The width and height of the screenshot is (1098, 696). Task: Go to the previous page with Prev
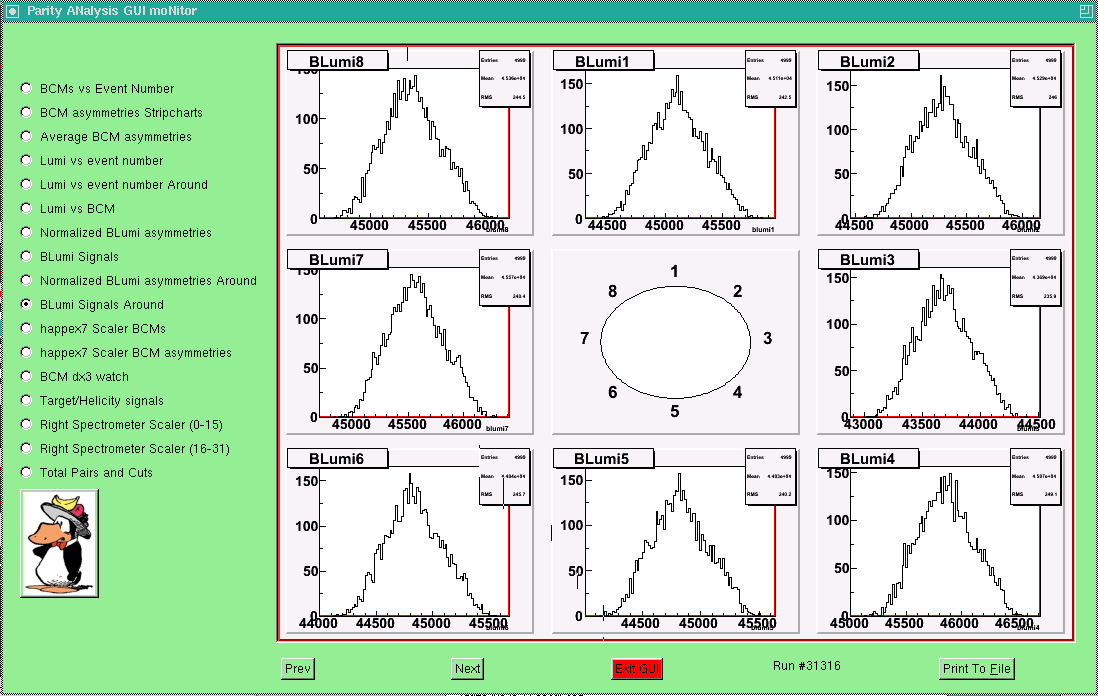pos(298,669)
